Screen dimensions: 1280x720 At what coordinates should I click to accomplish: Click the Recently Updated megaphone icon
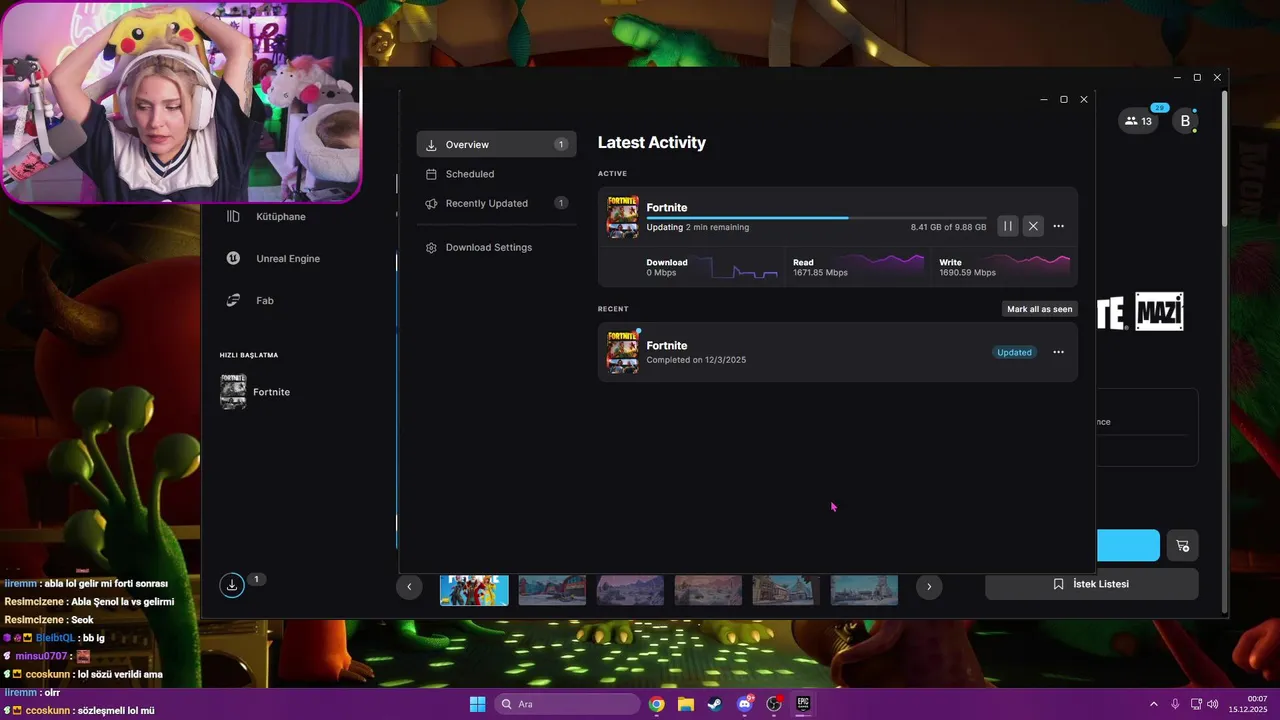coord(431,203)
